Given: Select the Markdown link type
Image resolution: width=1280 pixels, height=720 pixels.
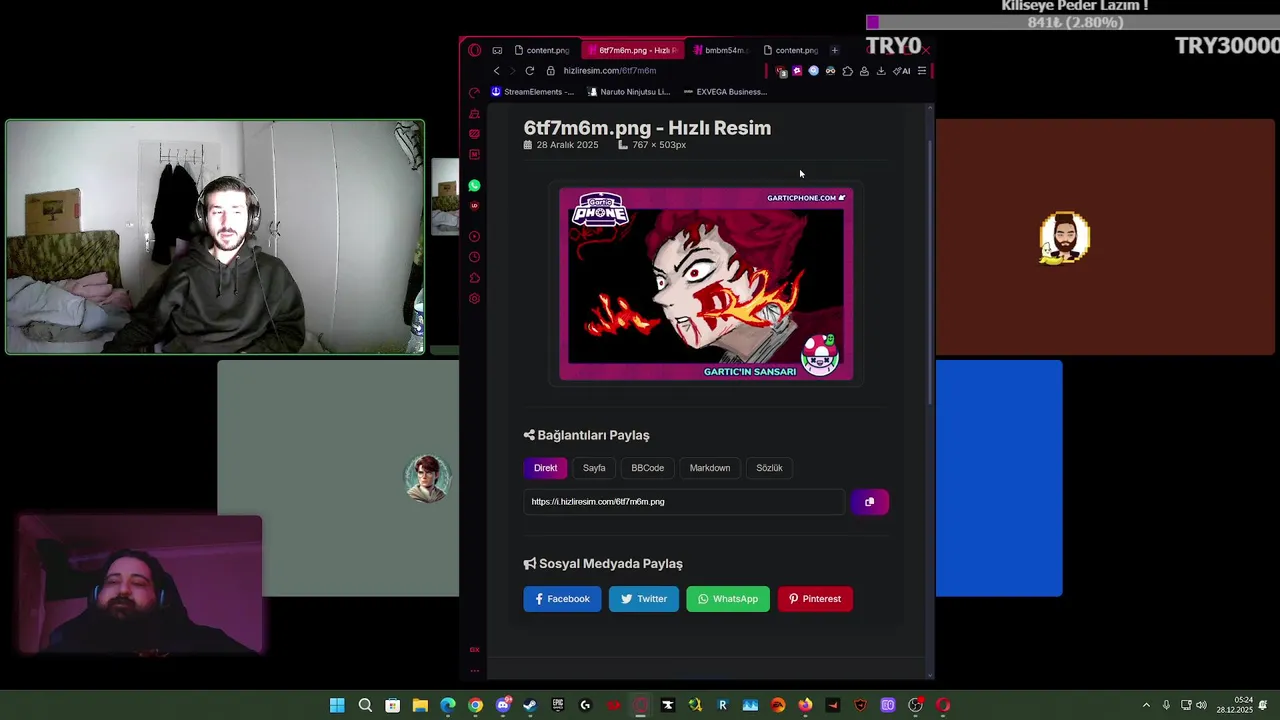Looking at the screenshot, I should [710, 468].
